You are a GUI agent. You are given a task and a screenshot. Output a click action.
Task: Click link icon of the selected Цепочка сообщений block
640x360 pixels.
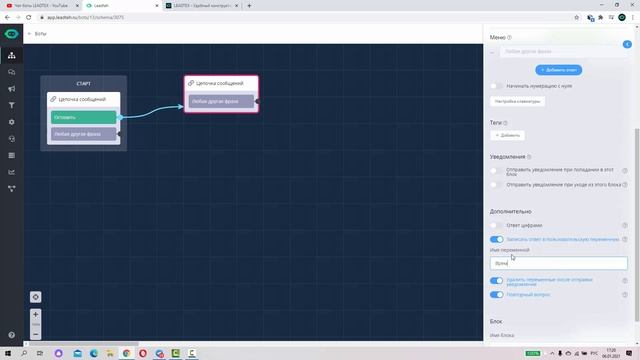191,83
